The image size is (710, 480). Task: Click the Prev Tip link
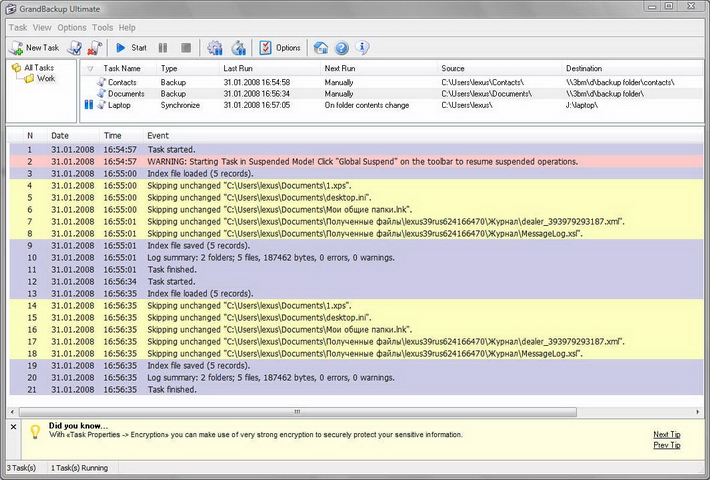pyautogui.click(x=666, y=445)
